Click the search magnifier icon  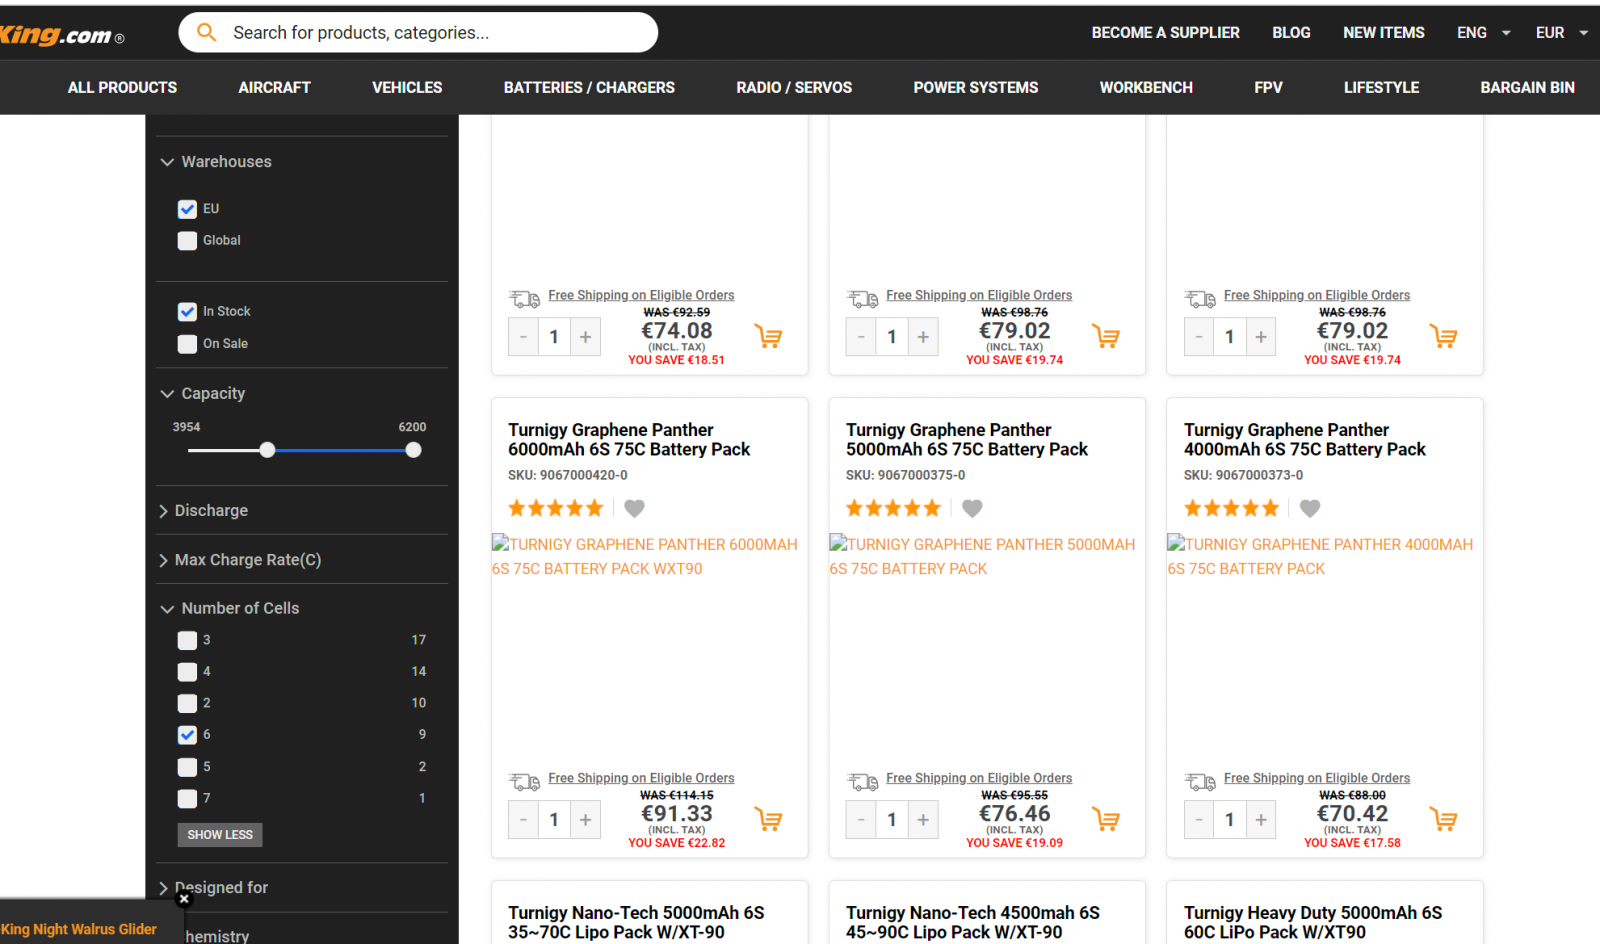click(x=207, y=32)
